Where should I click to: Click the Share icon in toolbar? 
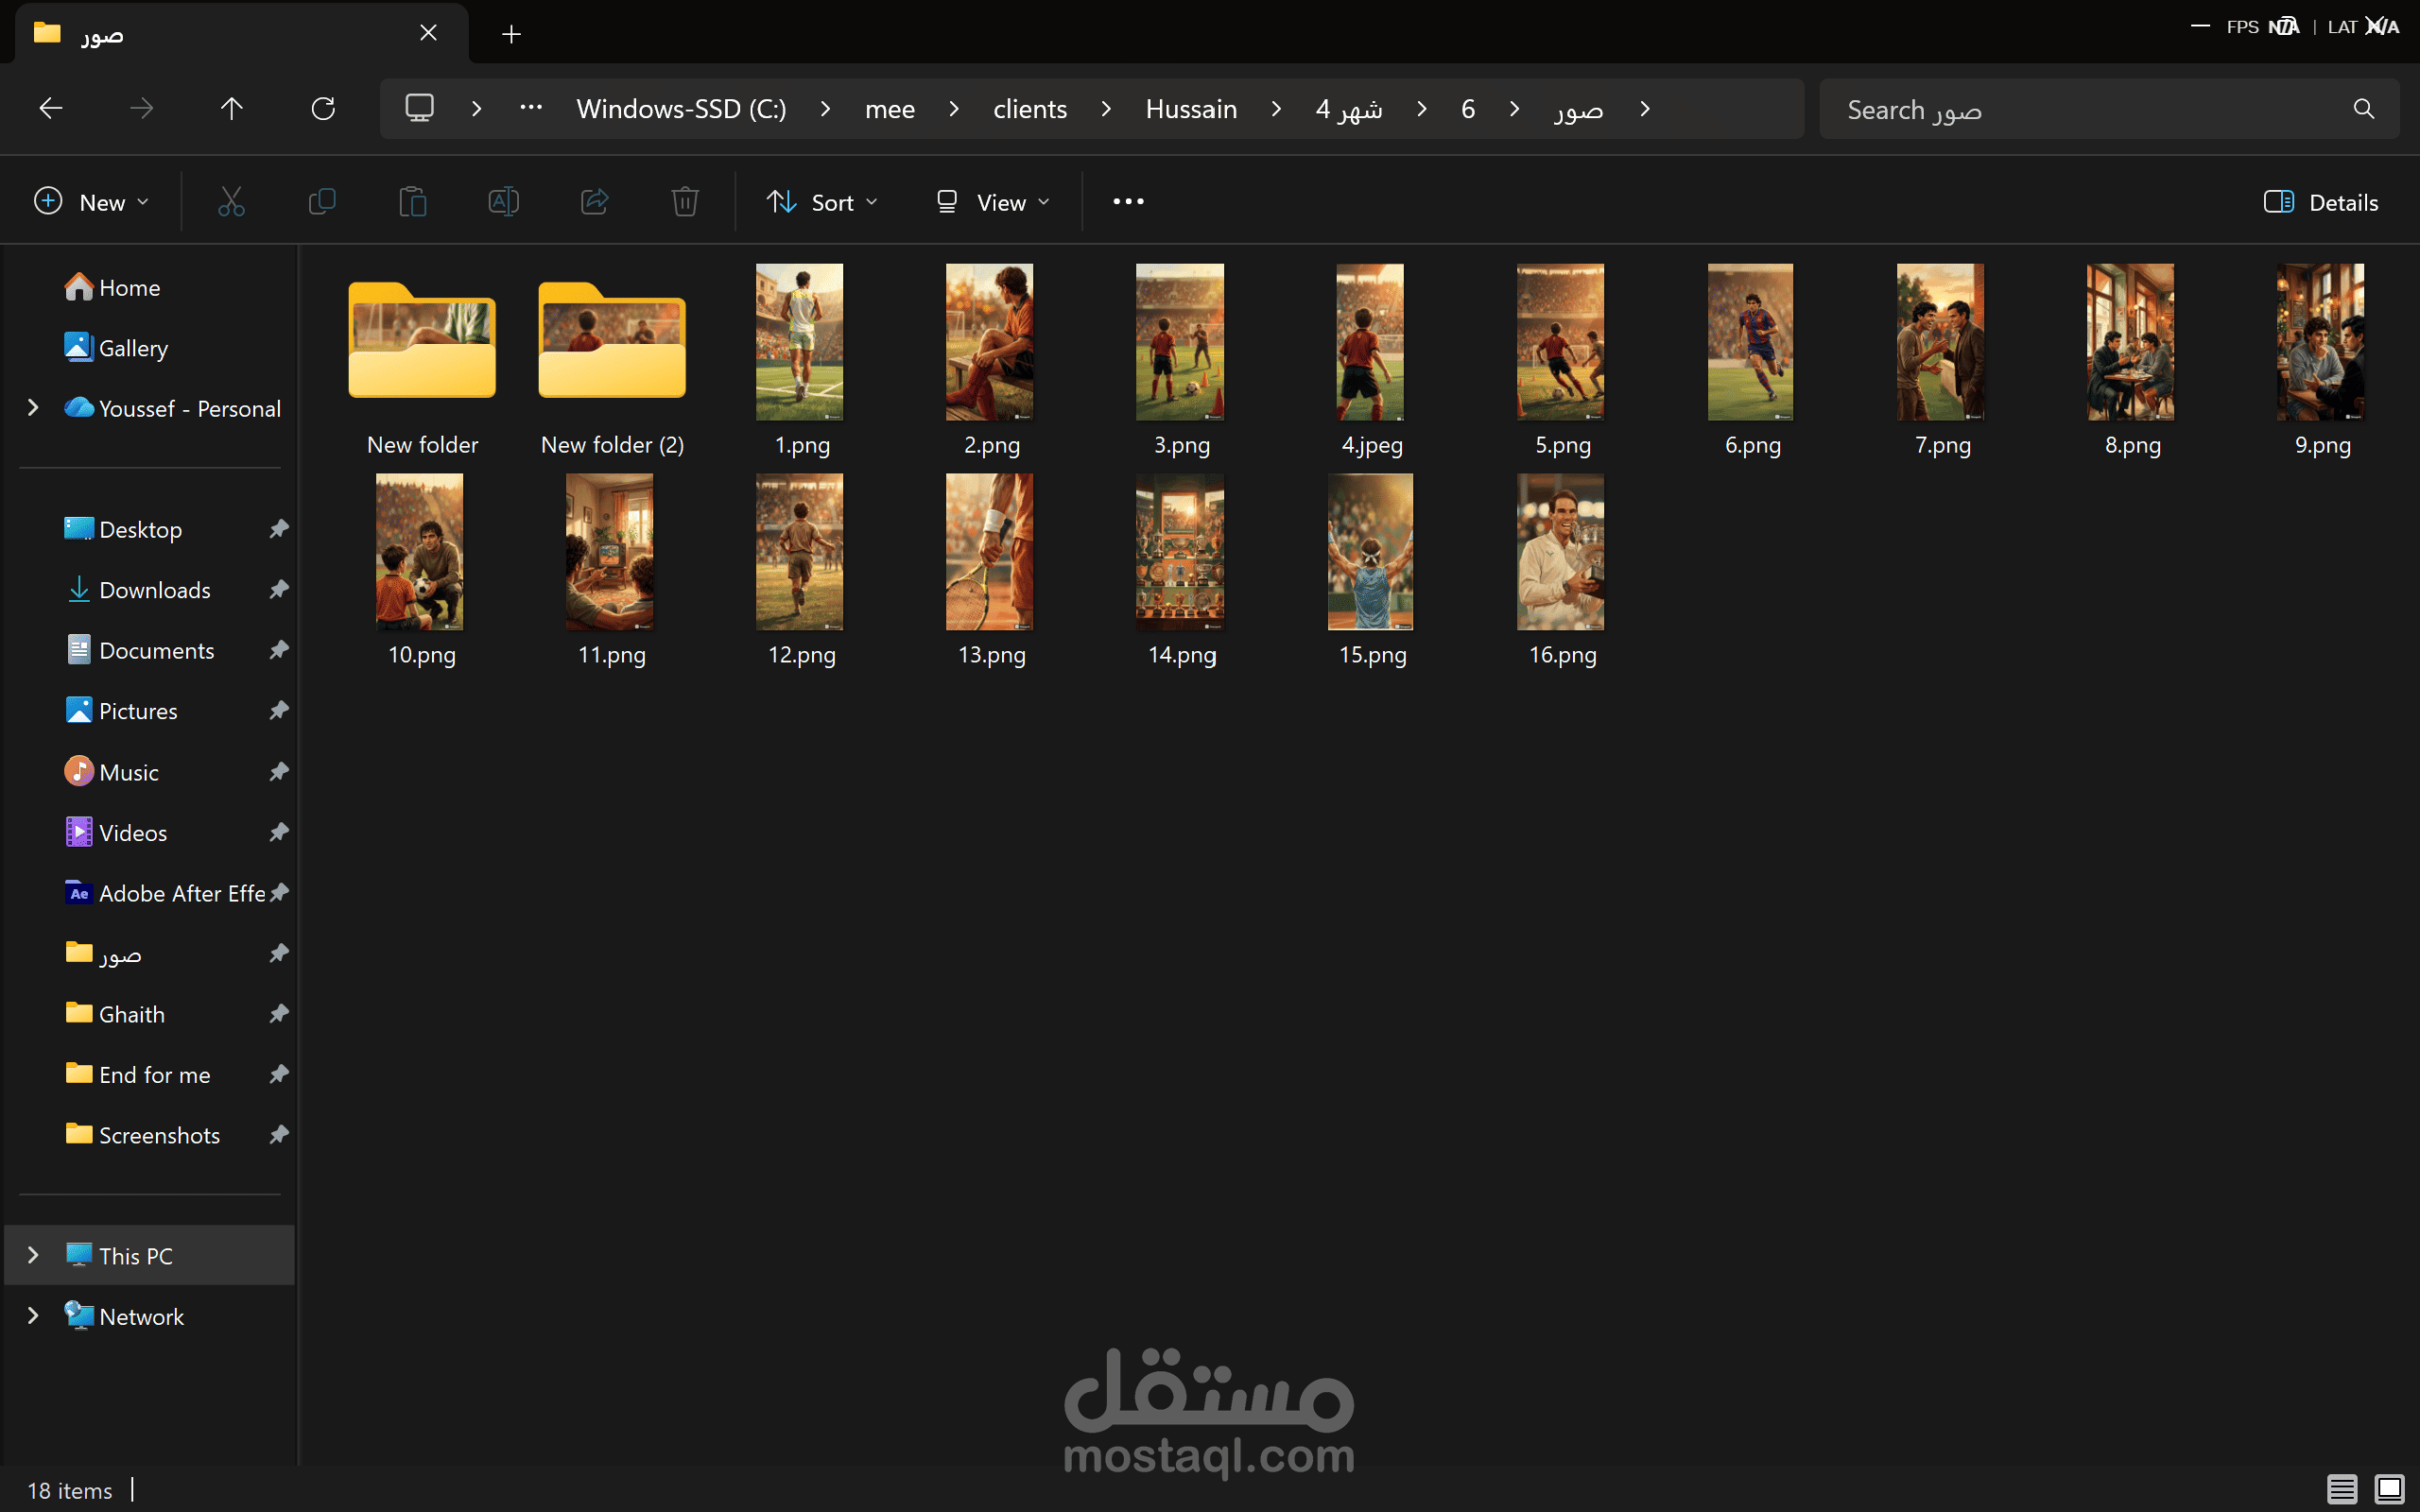594,202
